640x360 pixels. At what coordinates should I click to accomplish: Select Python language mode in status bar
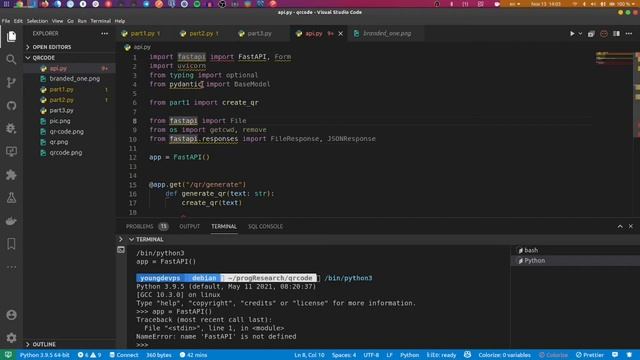click(x=409, y=355)
